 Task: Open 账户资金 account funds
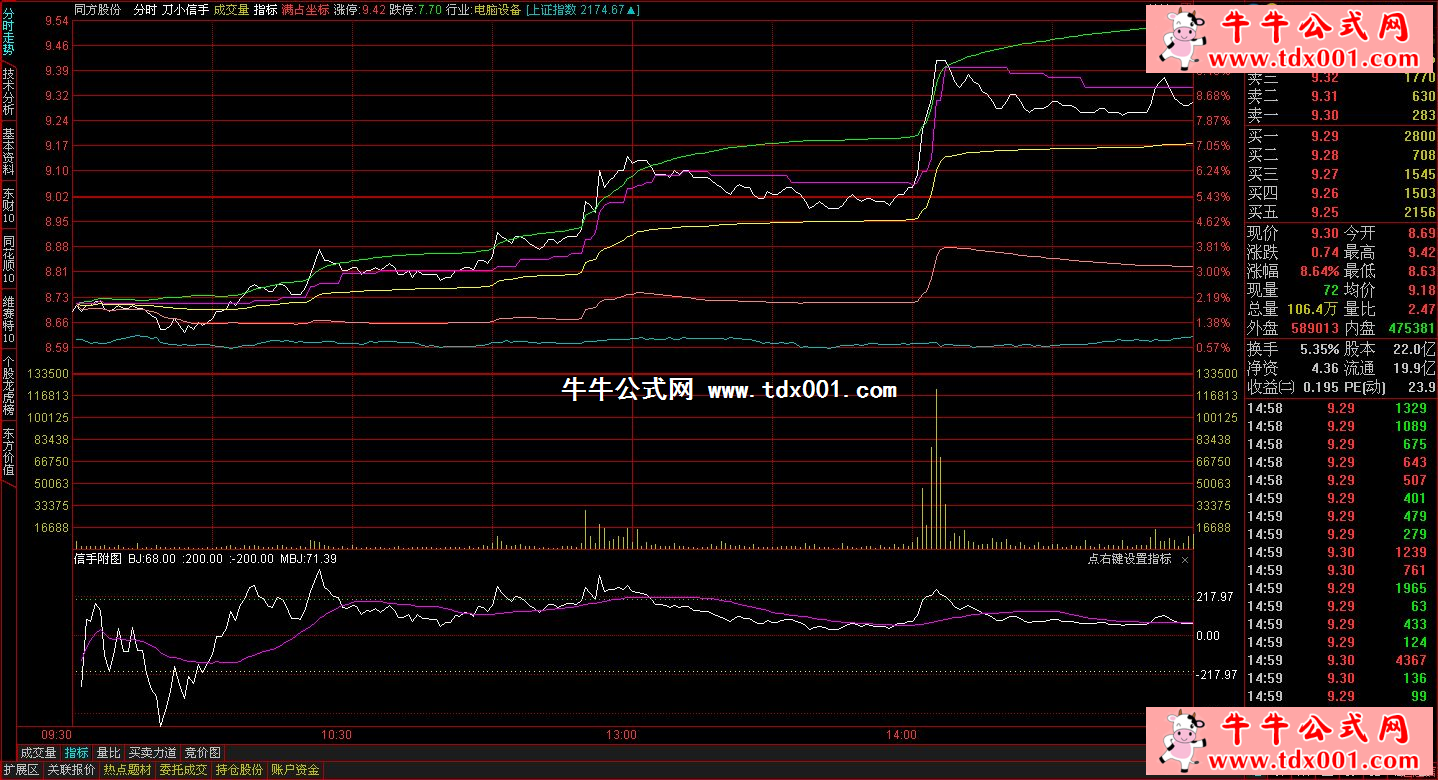[295, 770]
